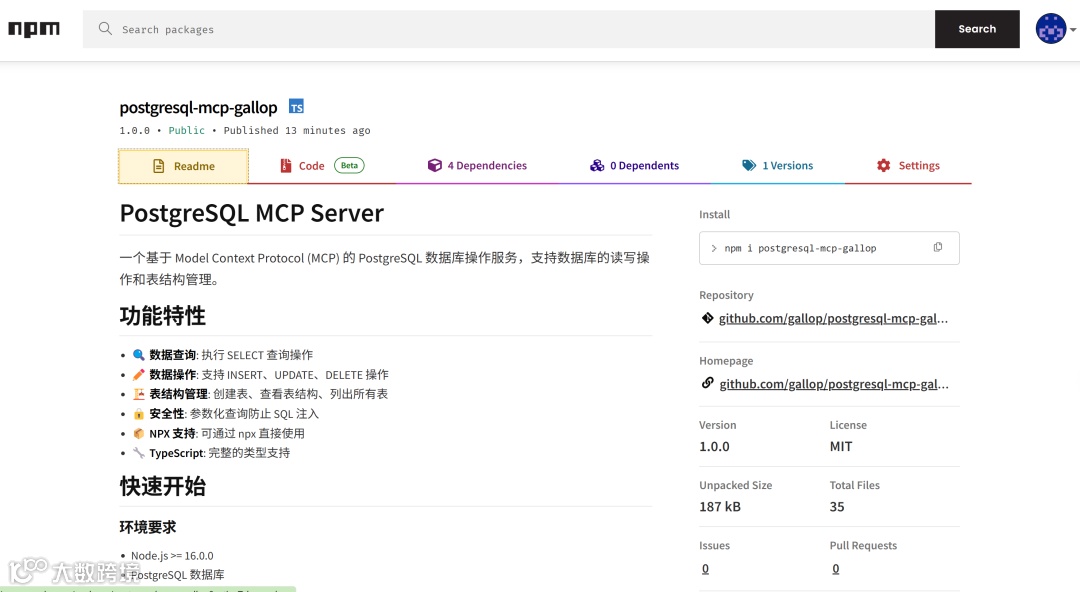1080x592 pixels.
Task: Click the Dependents cubes icon
Action: point(596,165)
